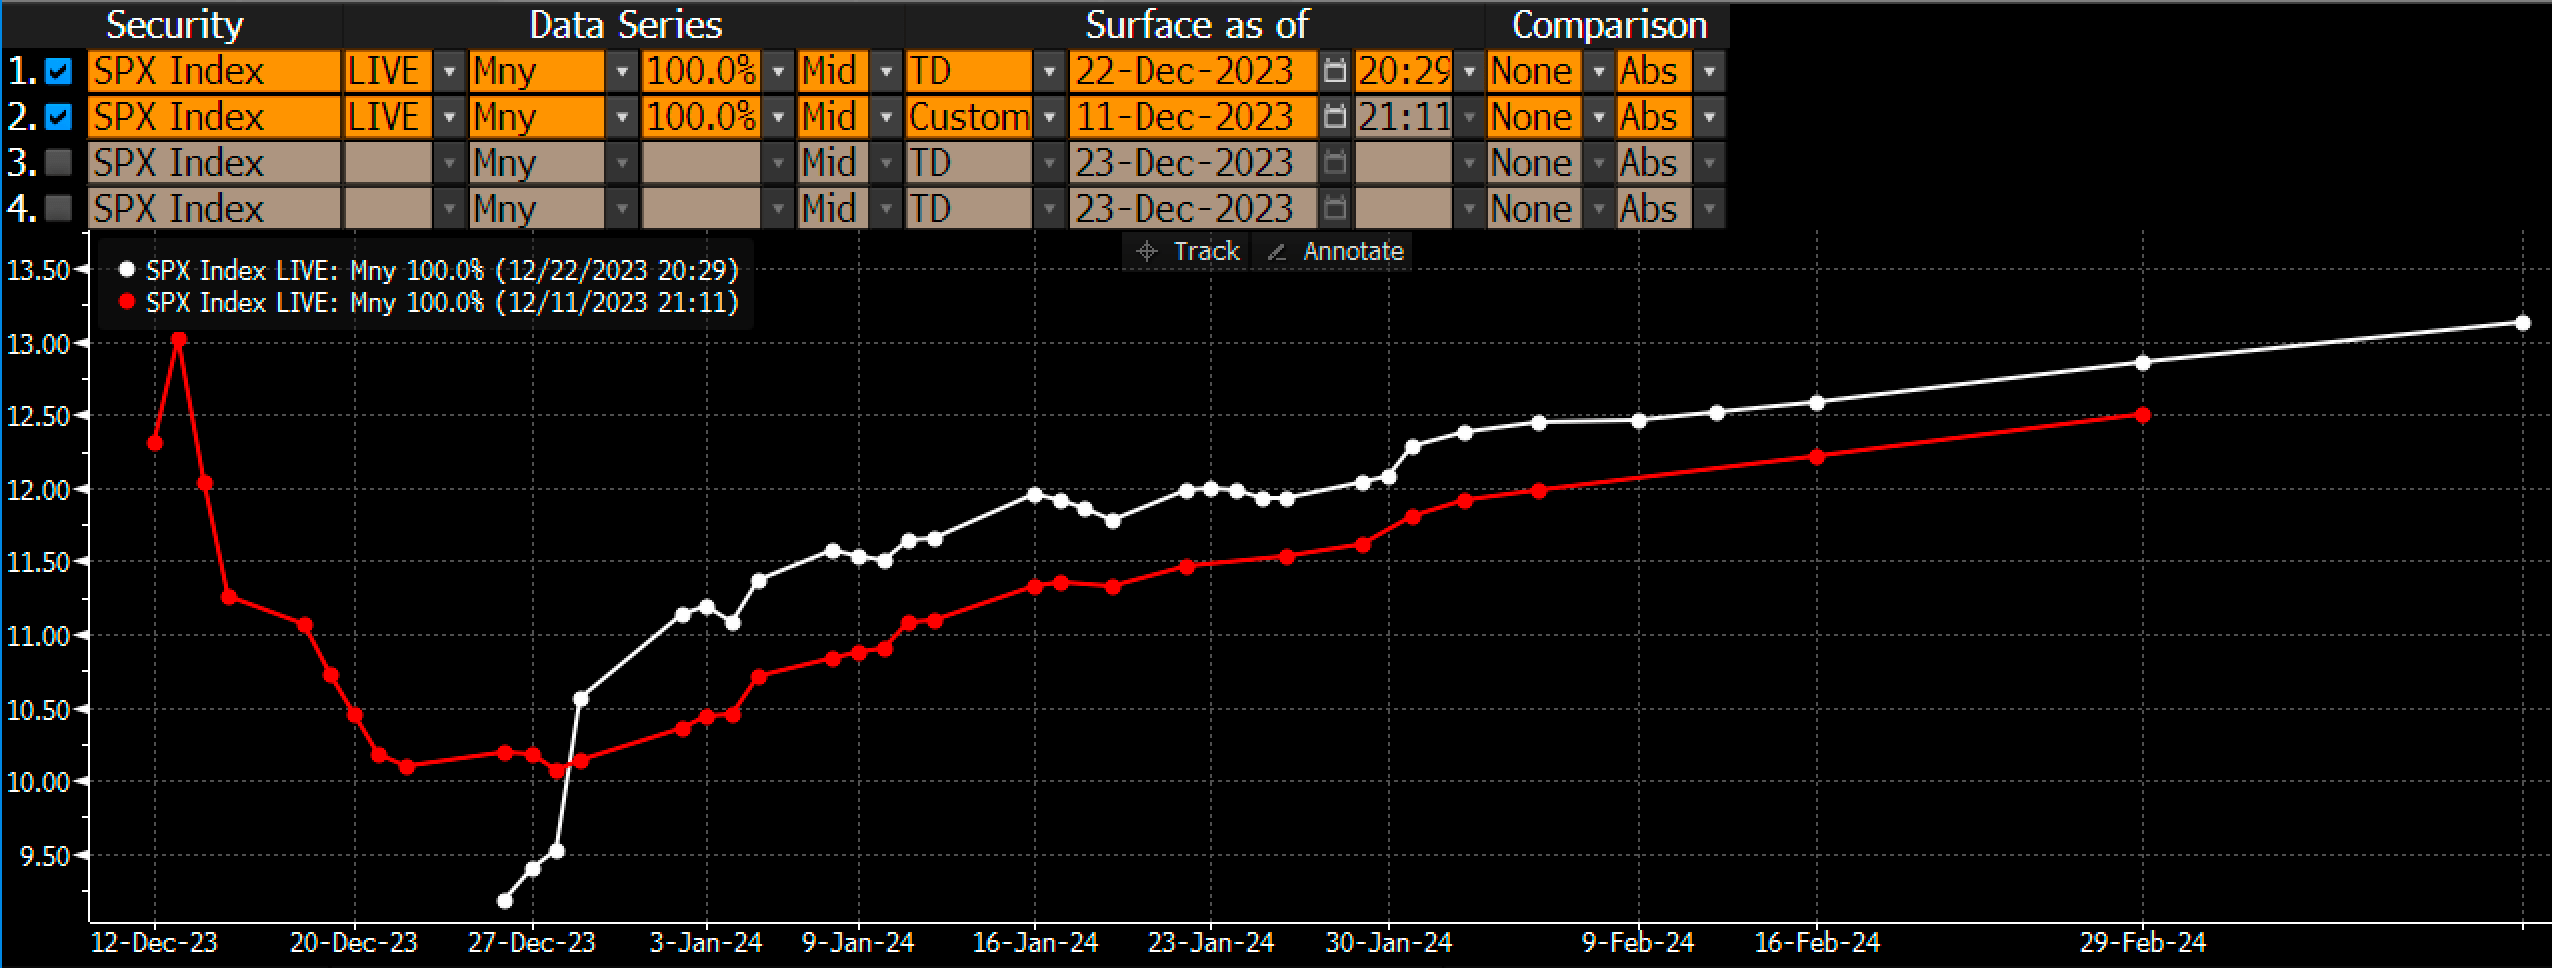Edit the 20:29 time field
Screen dimensions: 2552x968
tap(1403, 71)
